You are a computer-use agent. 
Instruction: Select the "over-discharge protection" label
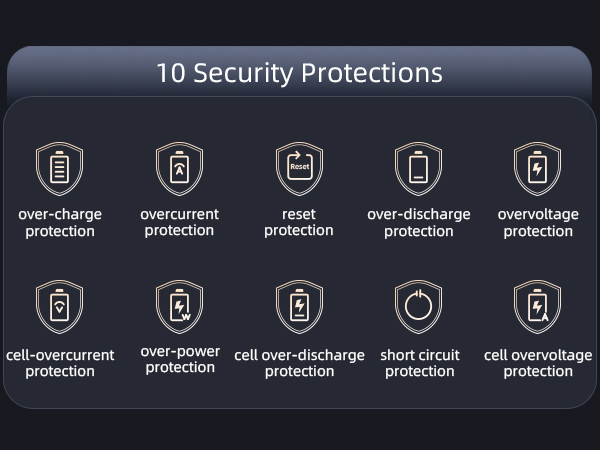(419, 223)
